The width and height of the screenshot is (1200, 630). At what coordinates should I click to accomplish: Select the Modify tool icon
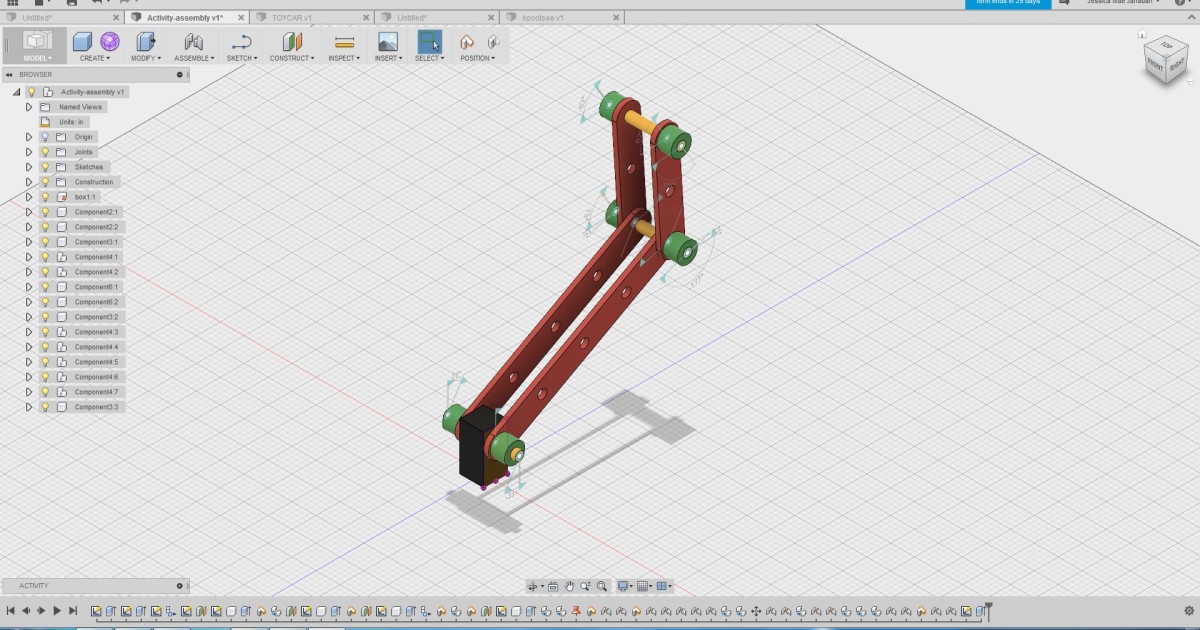tap(145, 43)
